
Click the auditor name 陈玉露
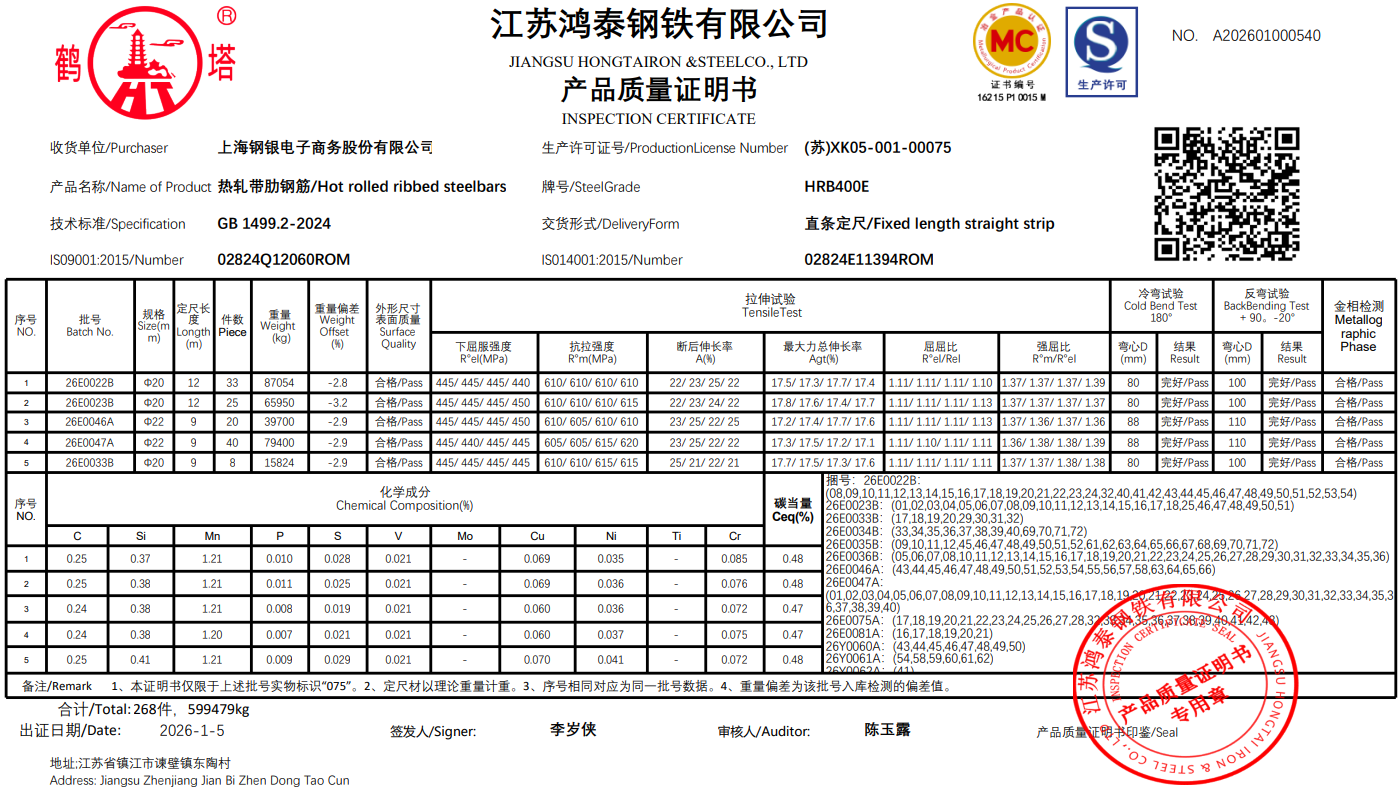[x=887, y=730]
